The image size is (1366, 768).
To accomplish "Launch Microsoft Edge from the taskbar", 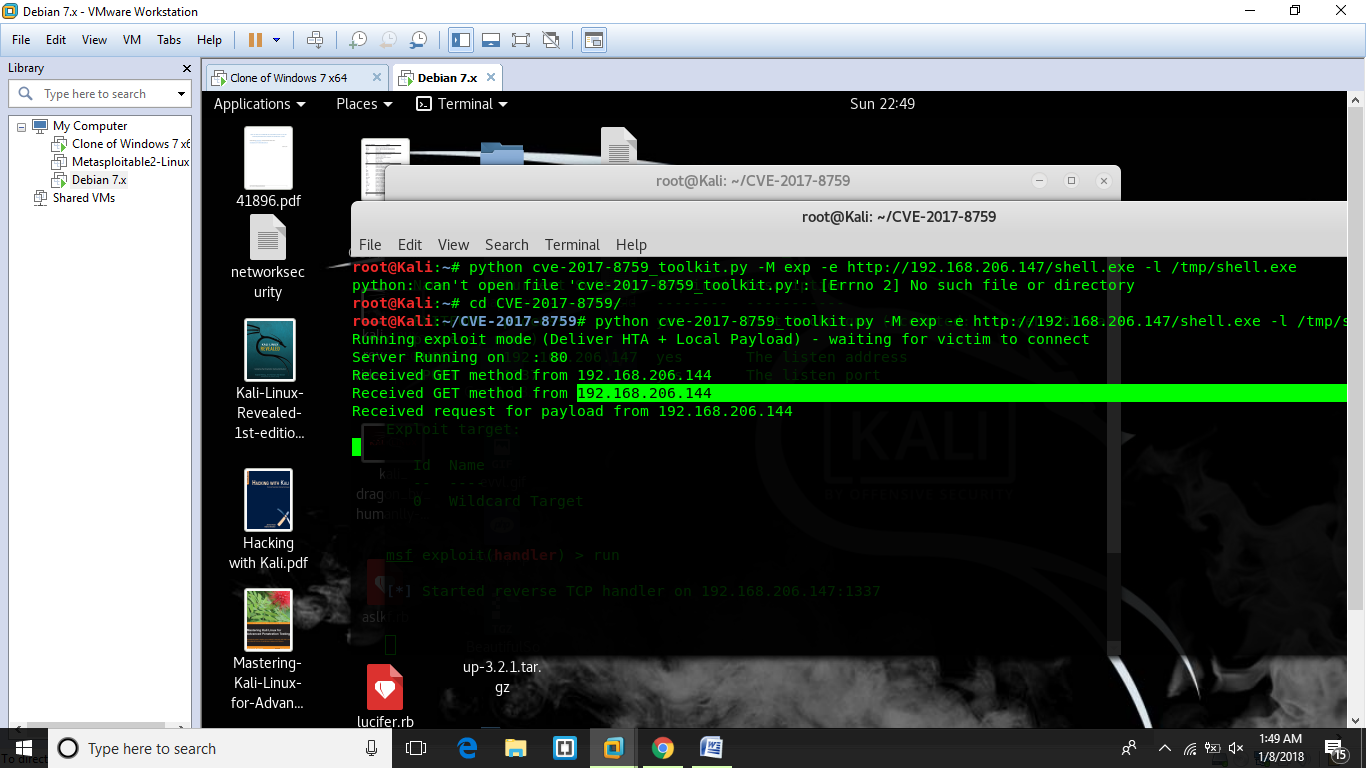I will coord(467,748).
